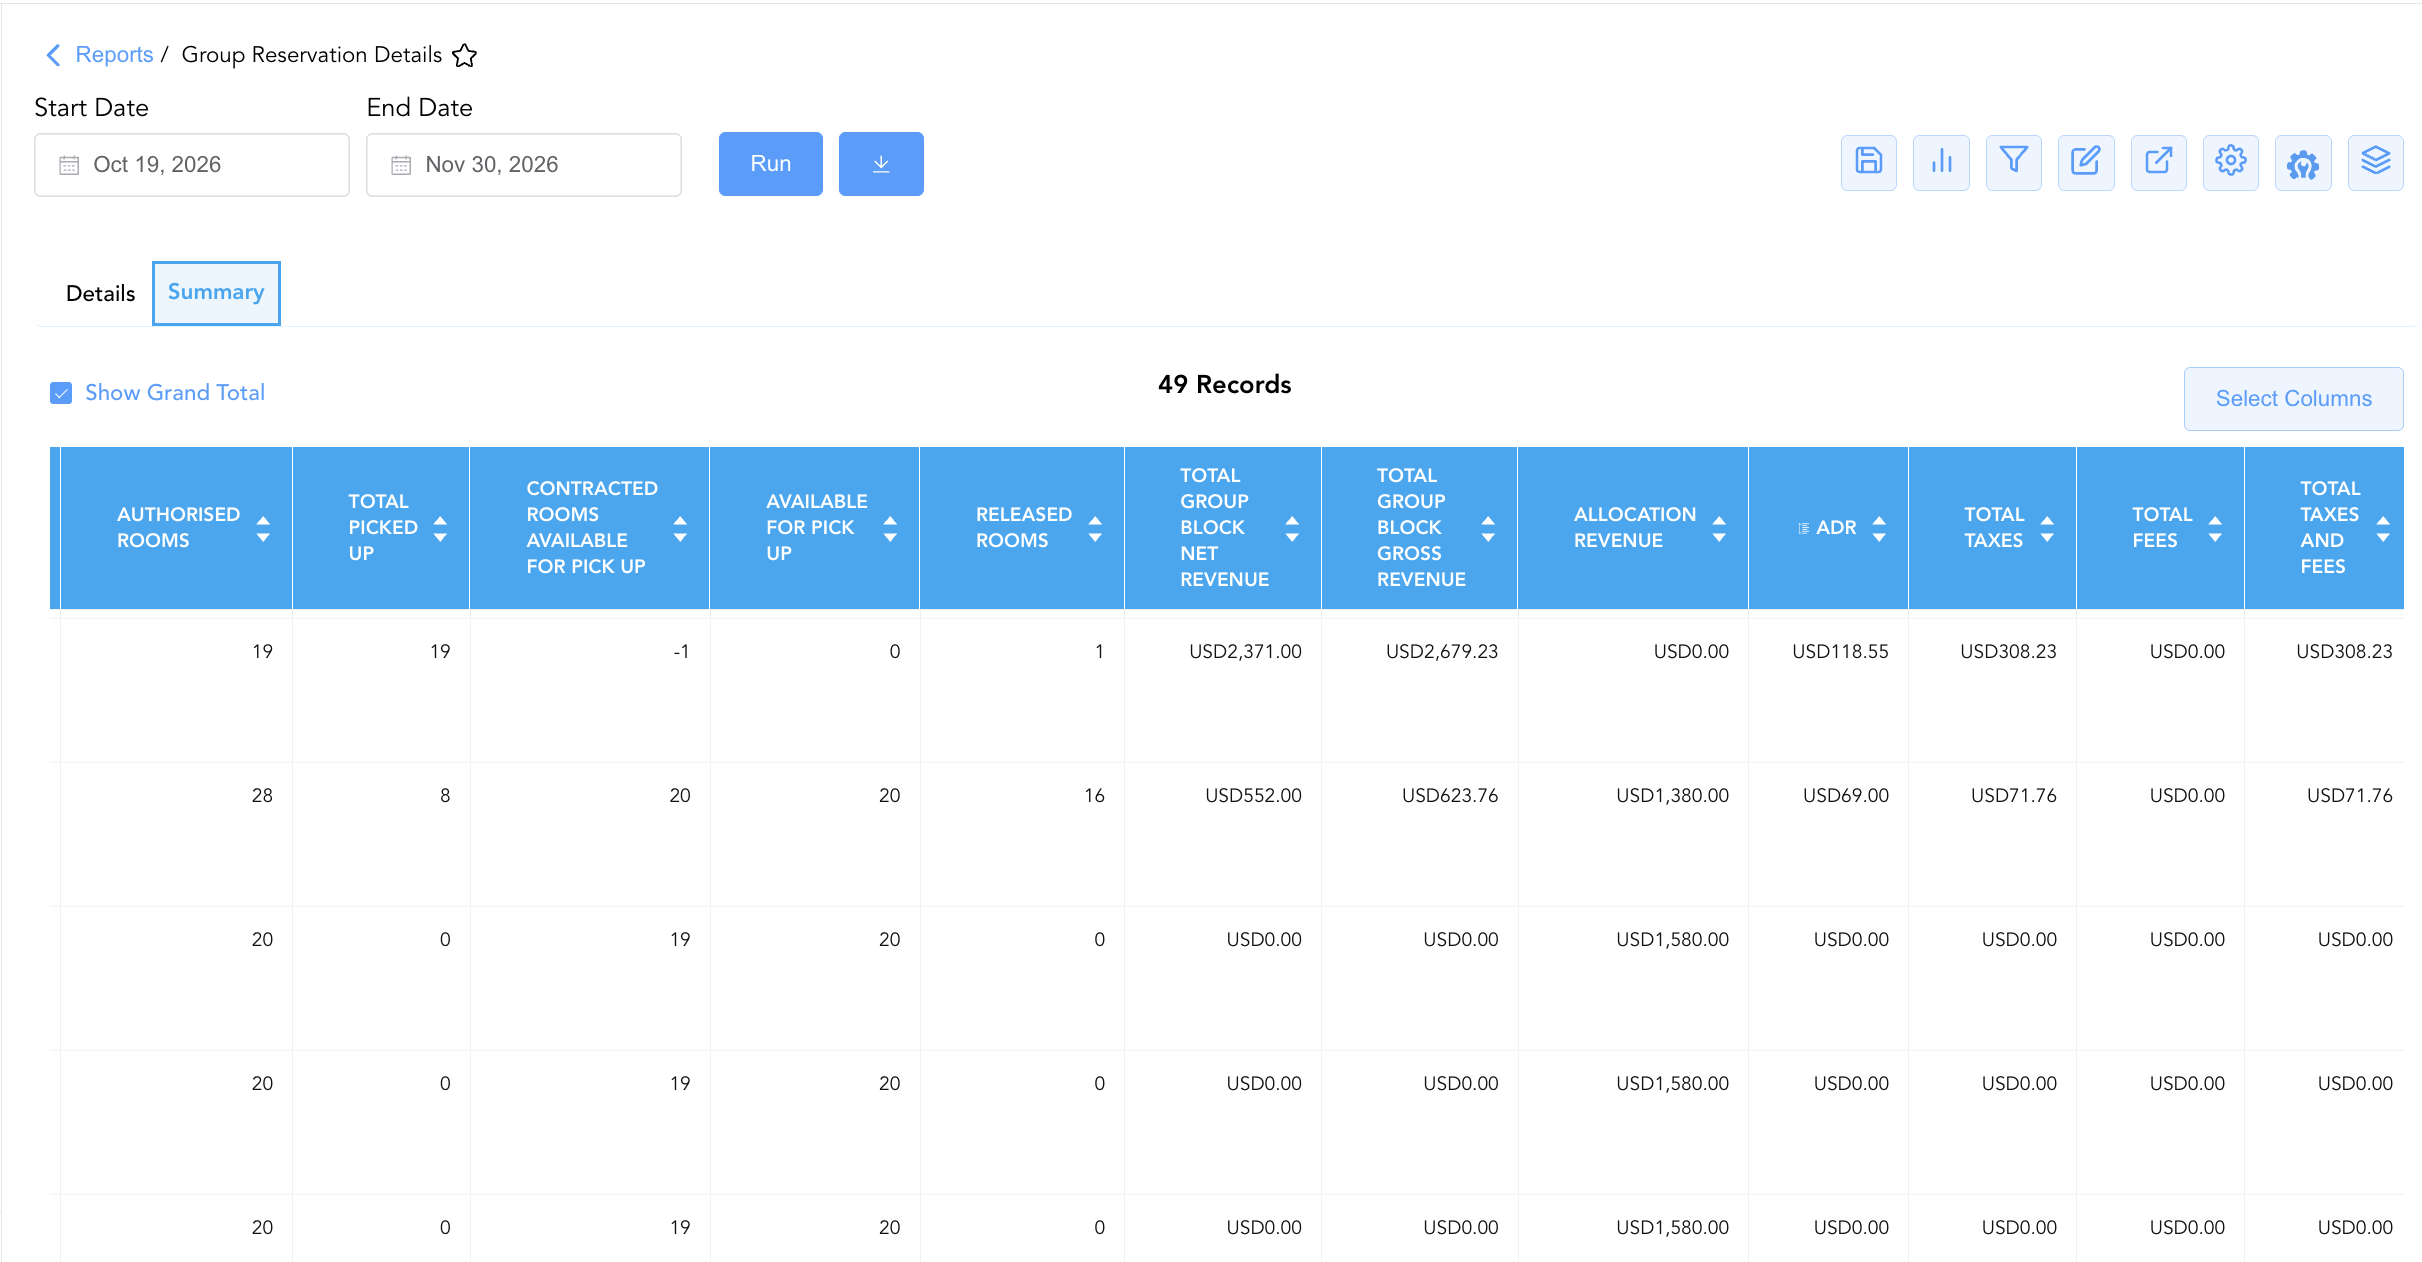Viewport: 2422px width, 1262px height.
Task: Click the stacked layers icon
Action: point(2375,162)
